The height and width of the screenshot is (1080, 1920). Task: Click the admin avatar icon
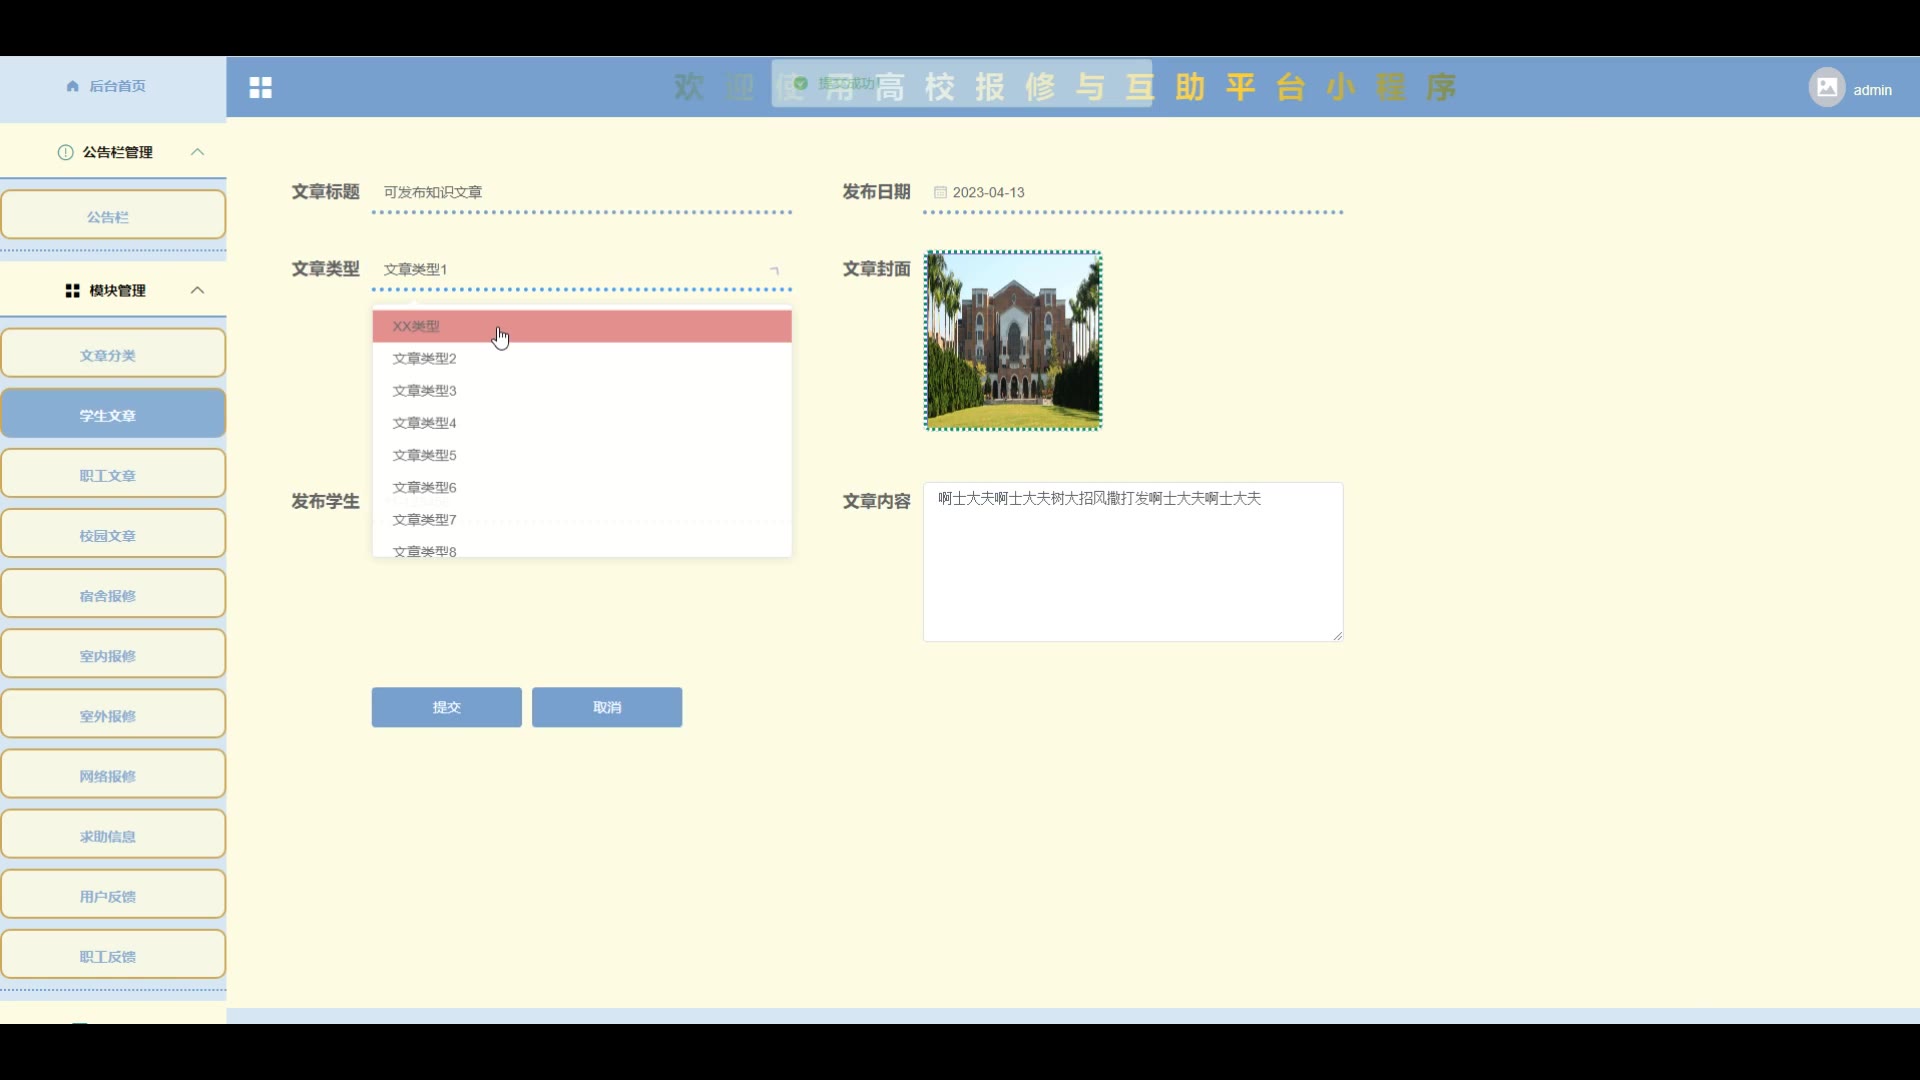coord(1826,88)
